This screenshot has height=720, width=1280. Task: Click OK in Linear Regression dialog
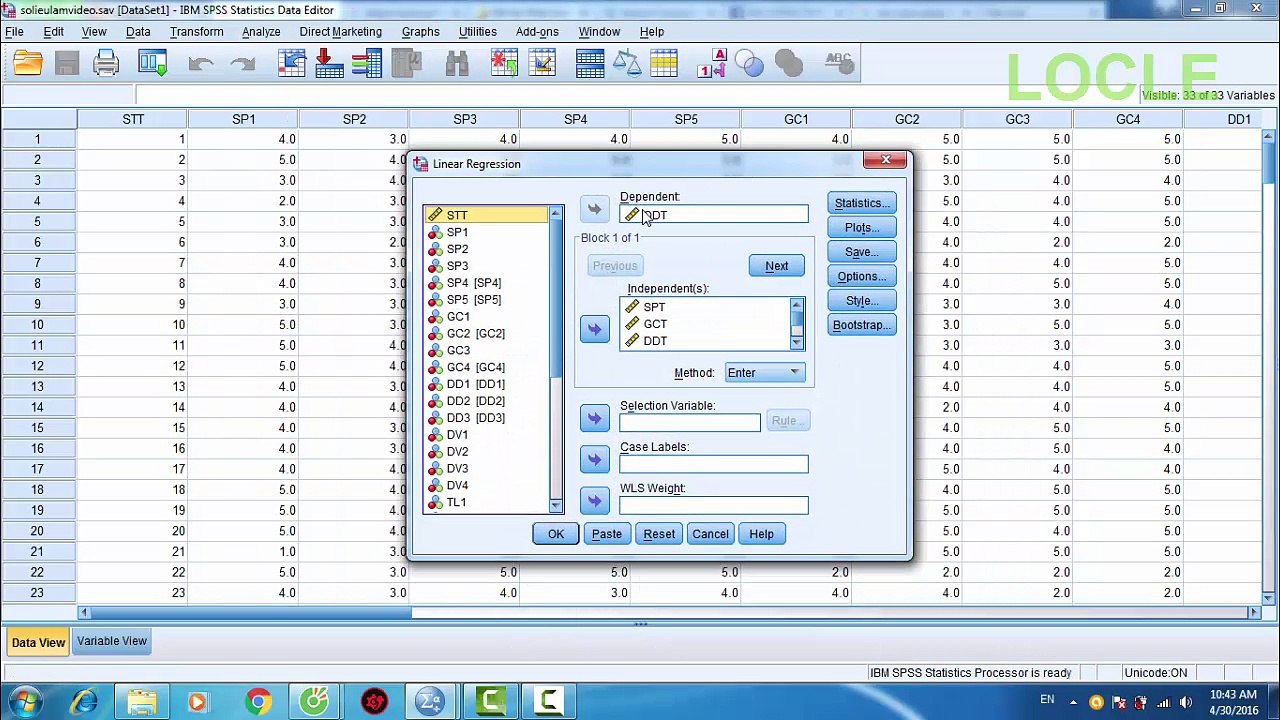[556, 534]
